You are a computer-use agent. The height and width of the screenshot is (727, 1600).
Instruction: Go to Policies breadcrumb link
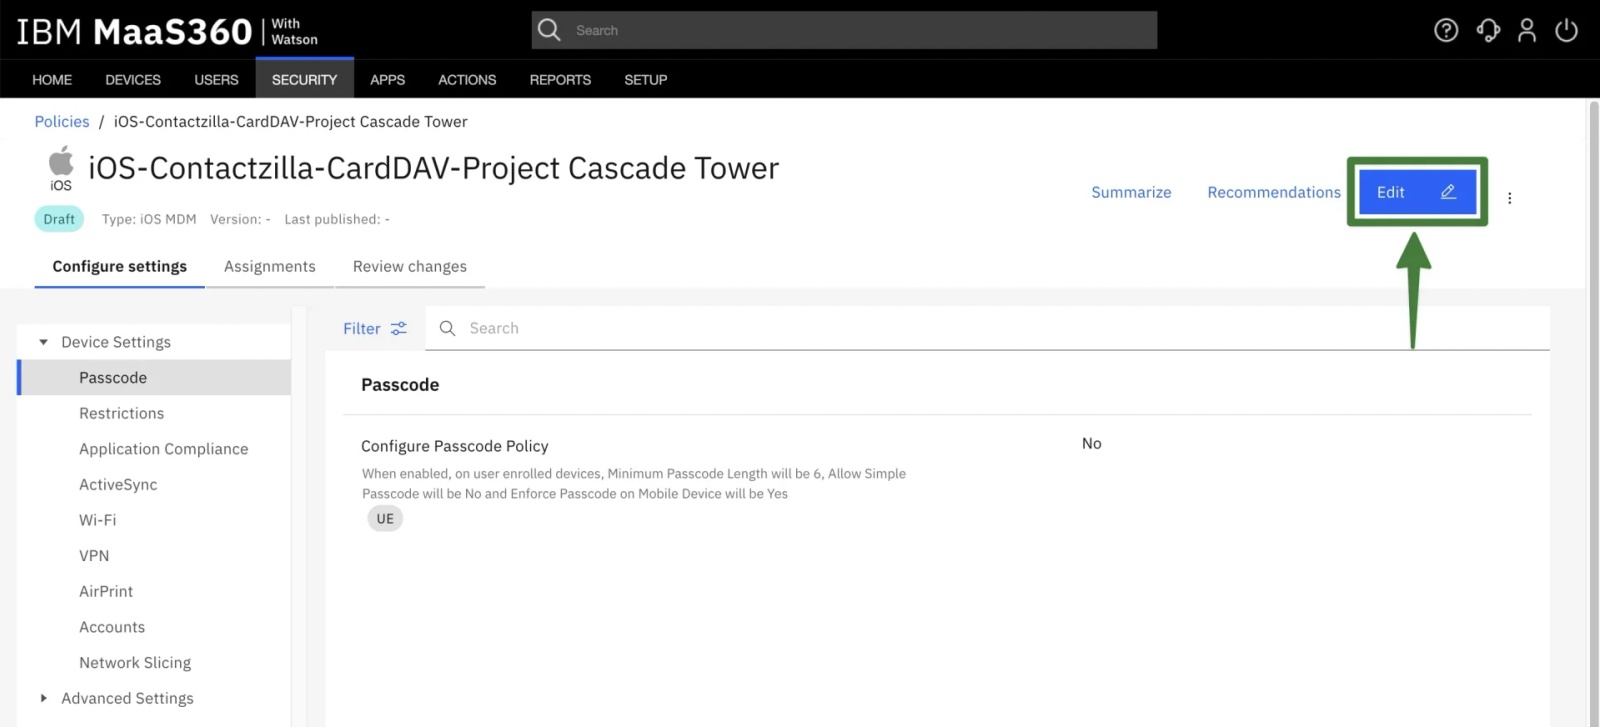62,121
